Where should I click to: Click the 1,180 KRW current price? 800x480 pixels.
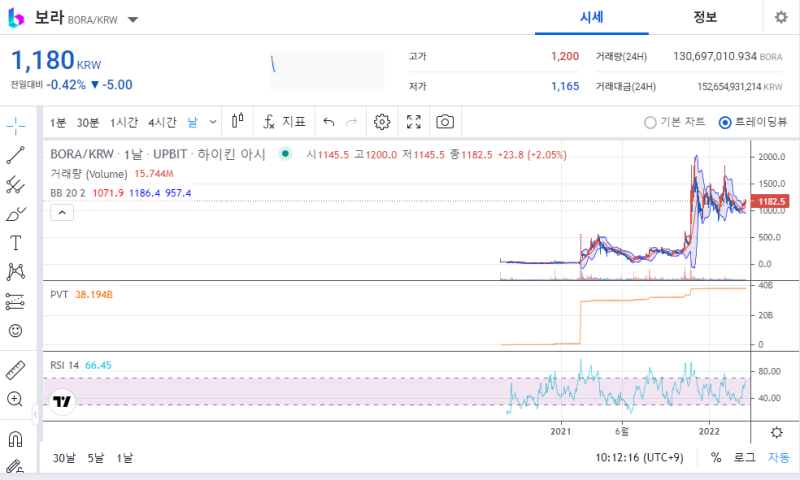(x=56, y=60)
